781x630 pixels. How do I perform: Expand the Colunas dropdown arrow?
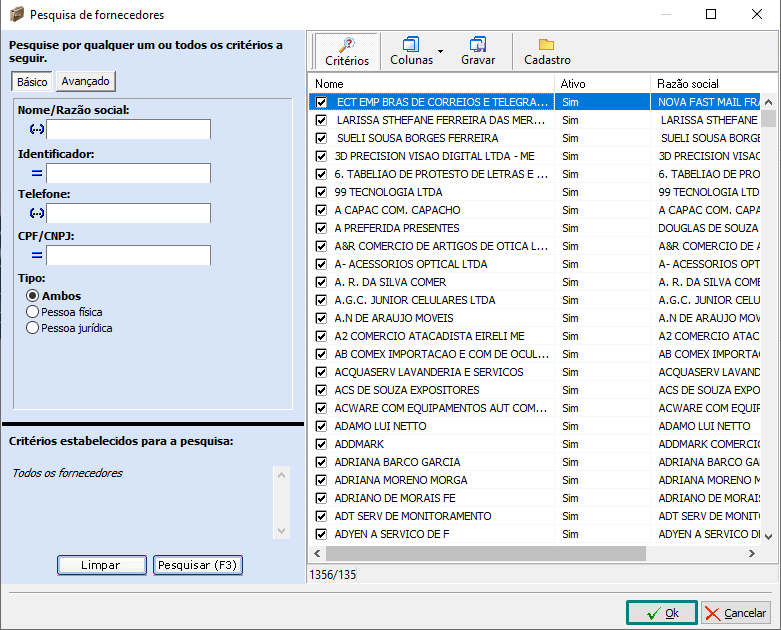(x=440, y=50)
